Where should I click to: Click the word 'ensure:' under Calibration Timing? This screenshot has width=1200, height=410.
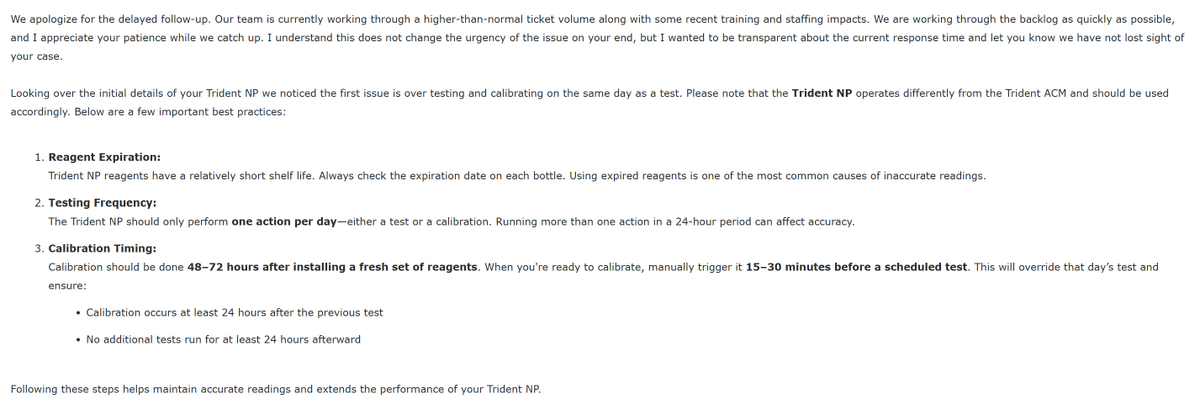[67, 285]
